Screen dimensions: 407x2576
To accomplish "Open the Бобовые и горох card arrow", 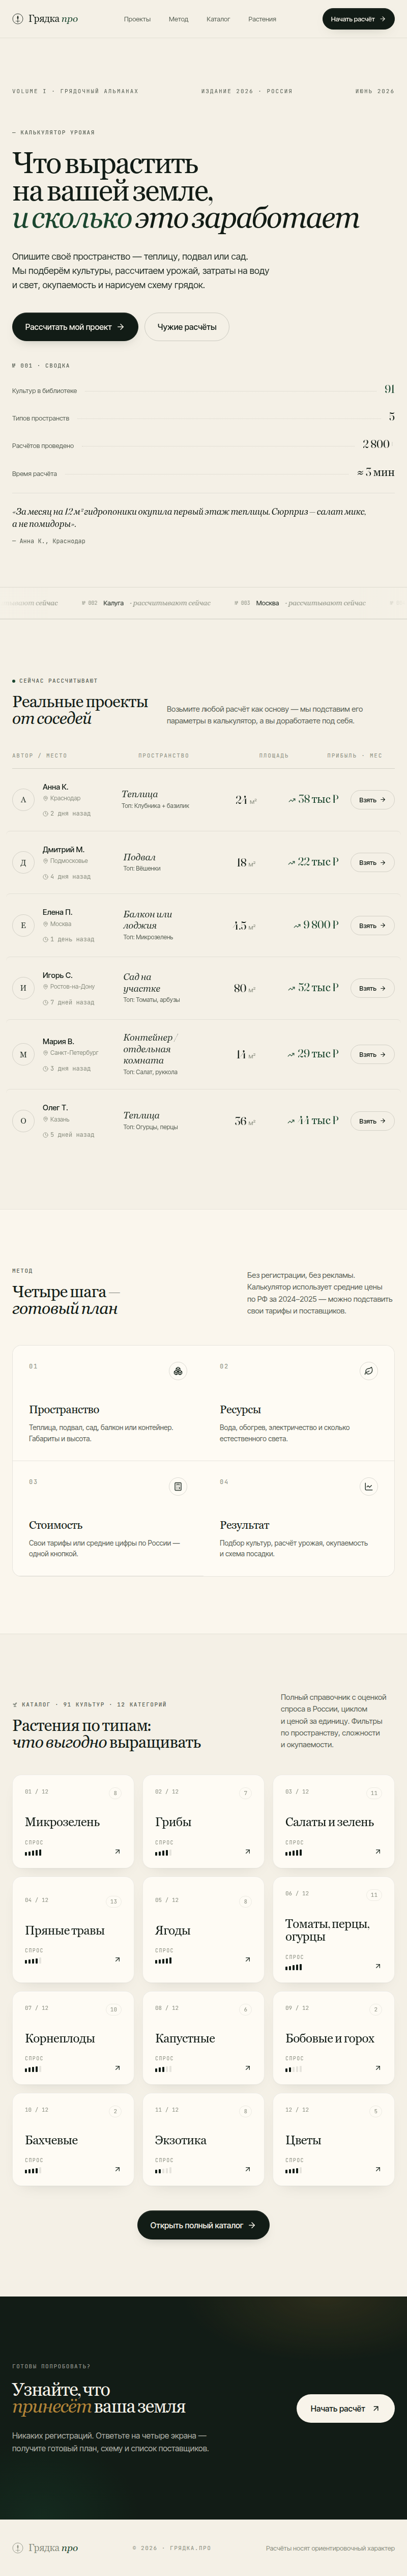I will click(377, 2068).
